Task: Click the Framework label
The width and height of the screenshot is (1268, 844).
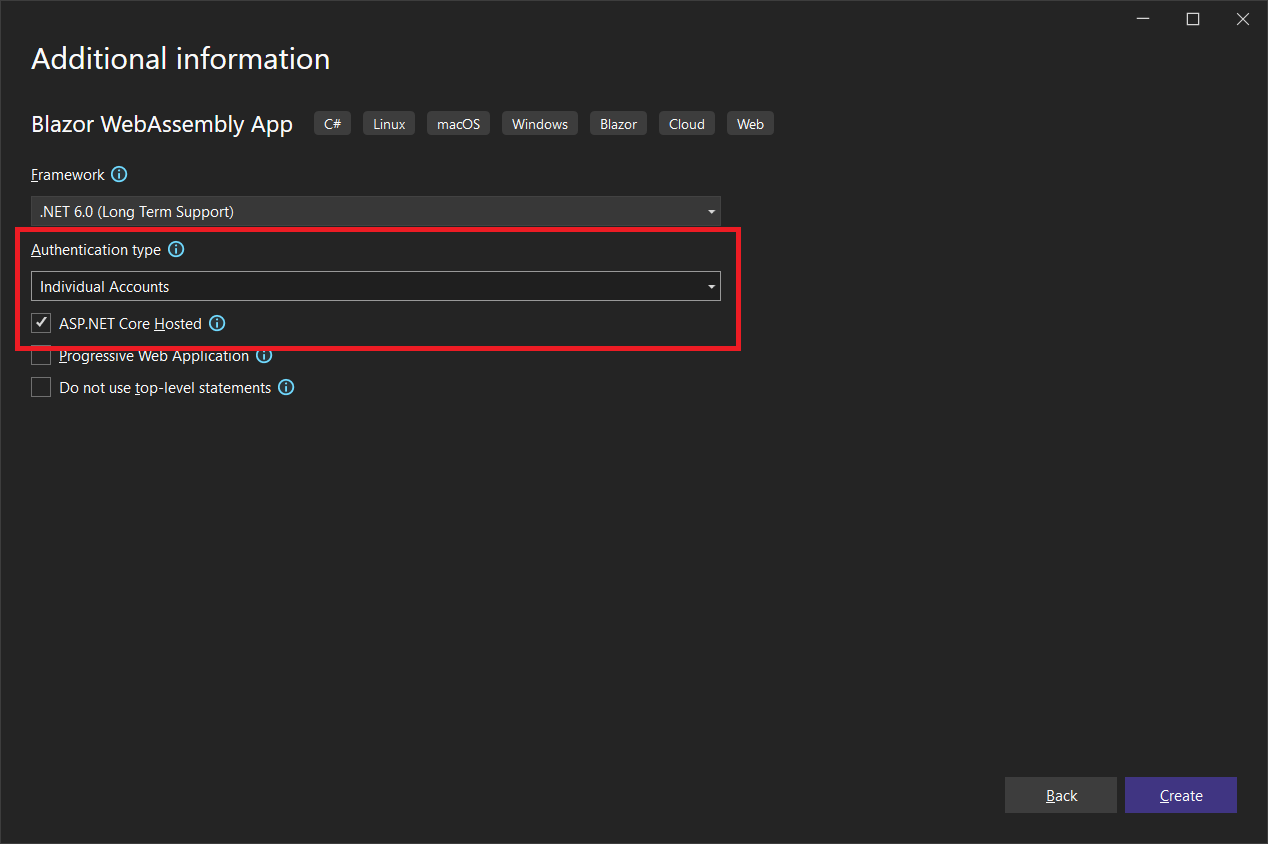Action: 68,174
